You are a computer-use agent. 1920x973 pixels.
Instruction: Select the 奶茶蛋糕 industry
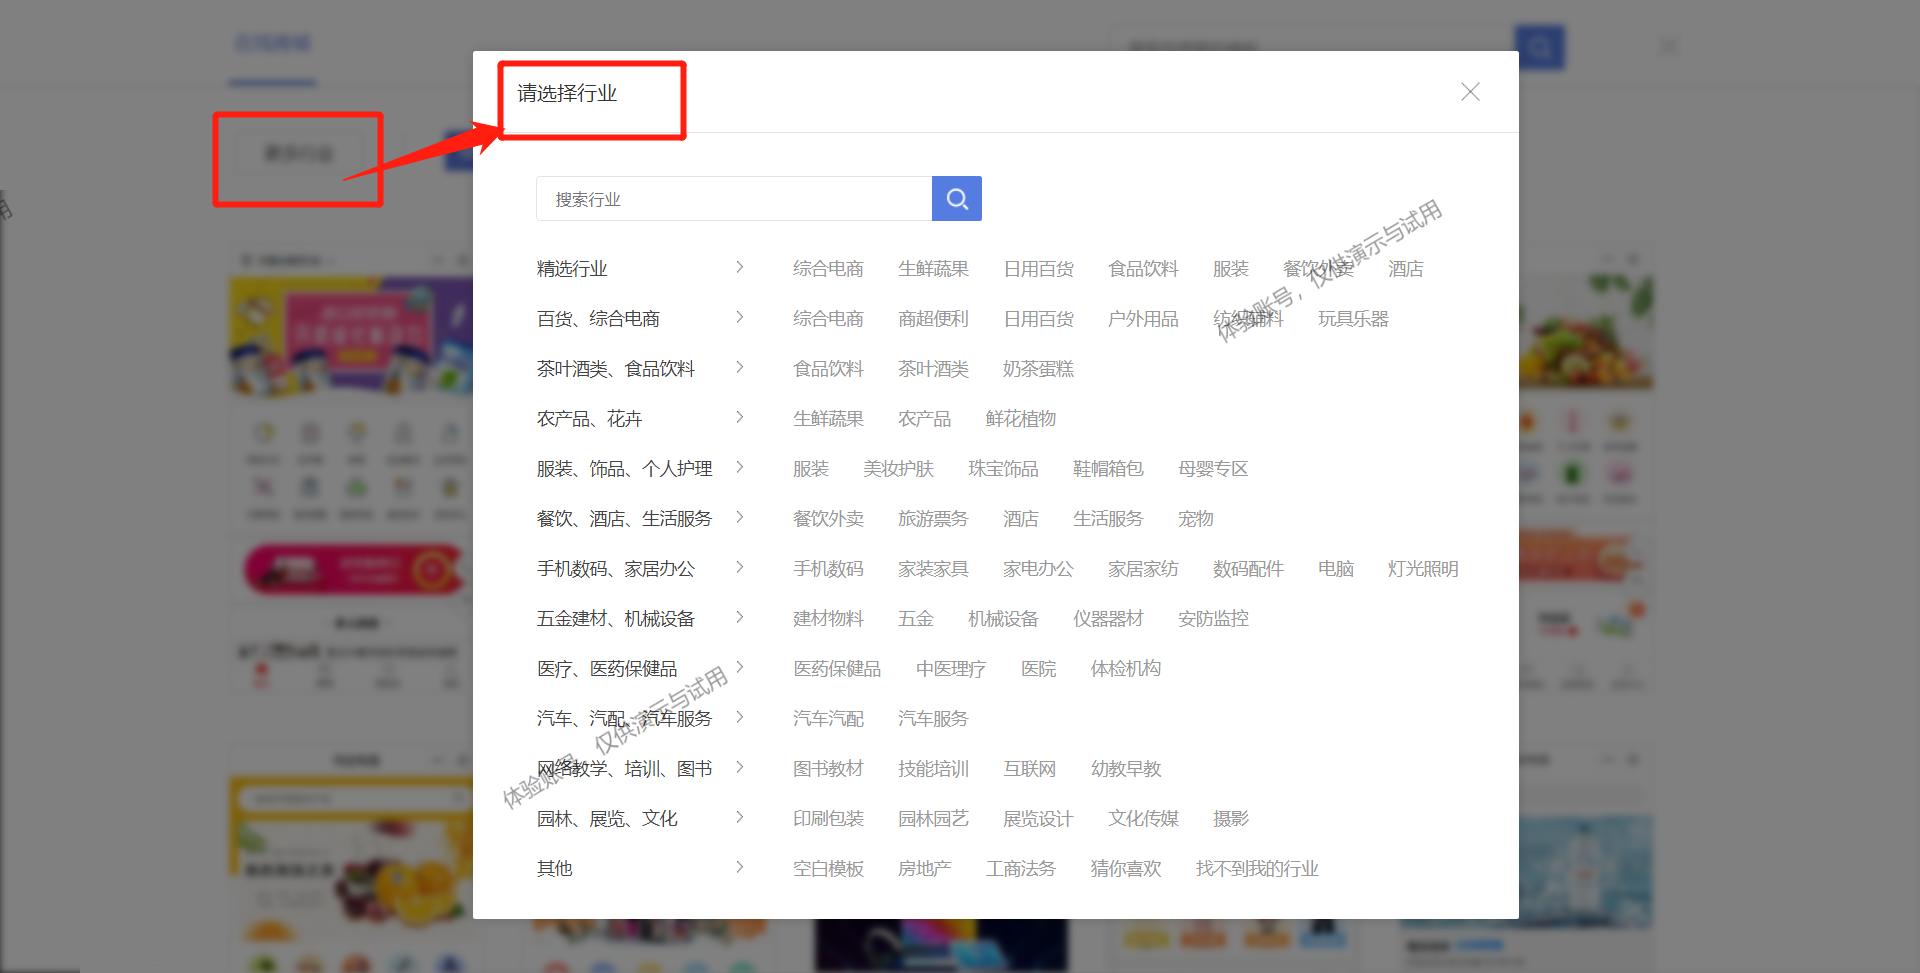[1038, 368]
